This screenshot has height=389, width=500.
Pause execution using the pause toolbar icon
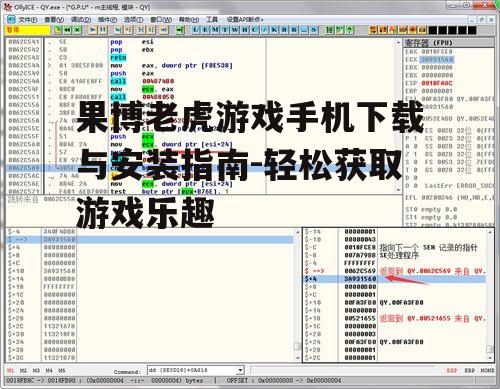(103, 30)
